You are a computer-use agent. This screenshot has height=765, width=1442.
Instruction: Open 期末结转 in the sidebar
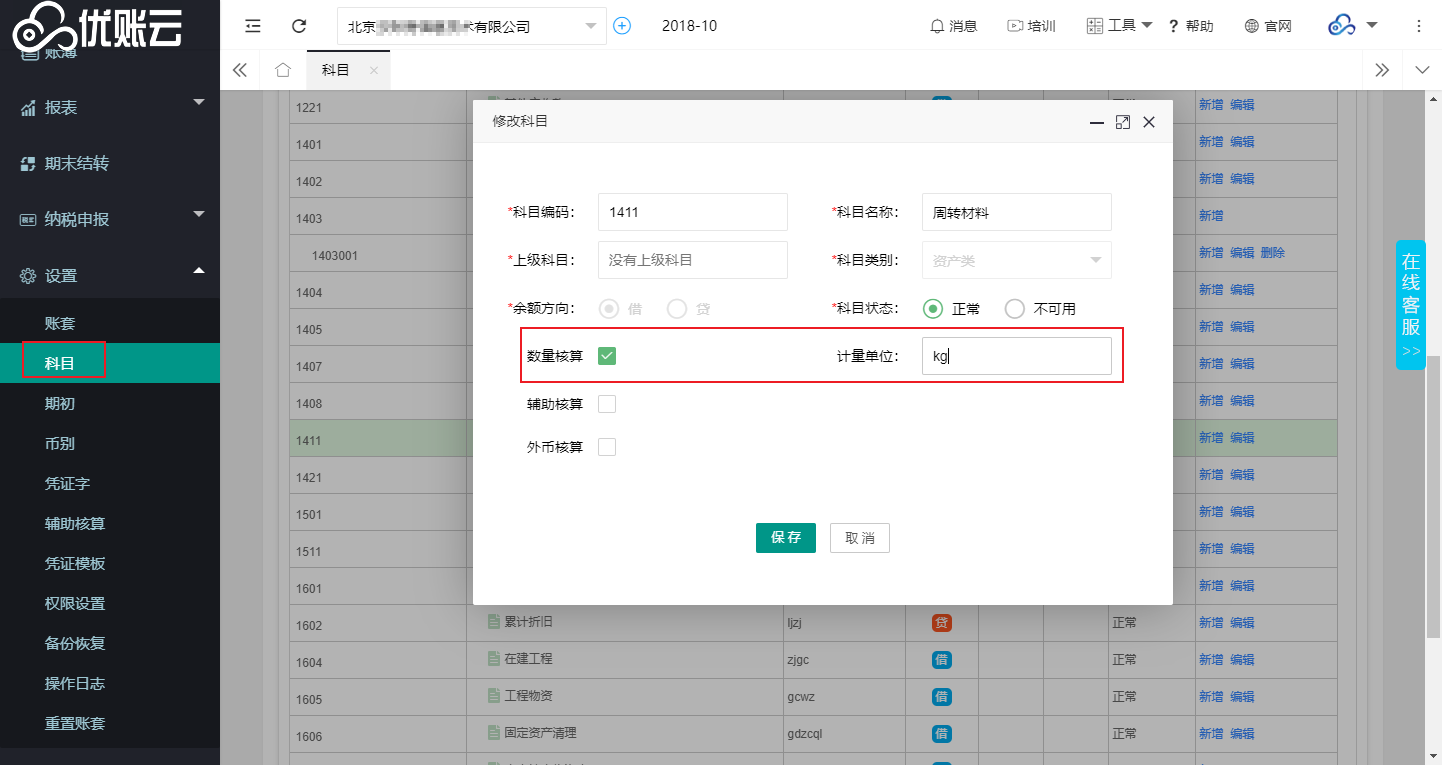tap(110, 163)
